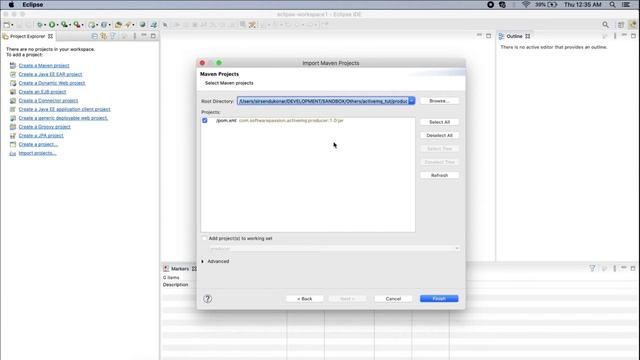Click the Refresh button

click(439, 175)
